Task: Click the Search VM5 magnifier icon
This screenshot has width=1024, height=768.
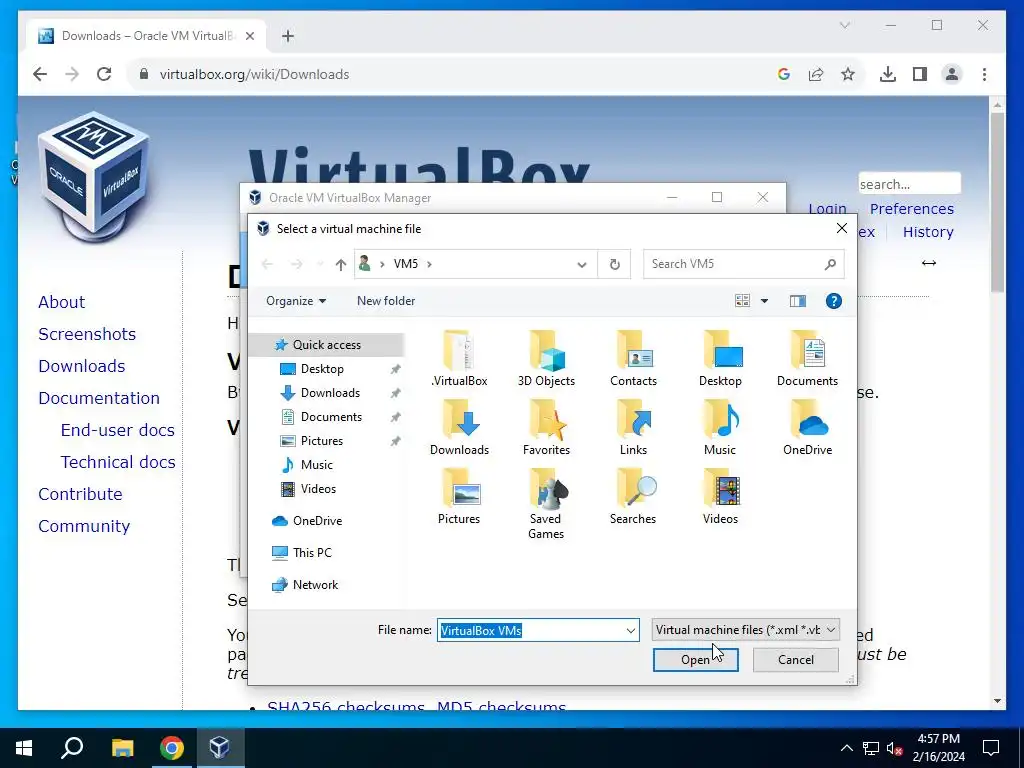Action: click(830, 264)
